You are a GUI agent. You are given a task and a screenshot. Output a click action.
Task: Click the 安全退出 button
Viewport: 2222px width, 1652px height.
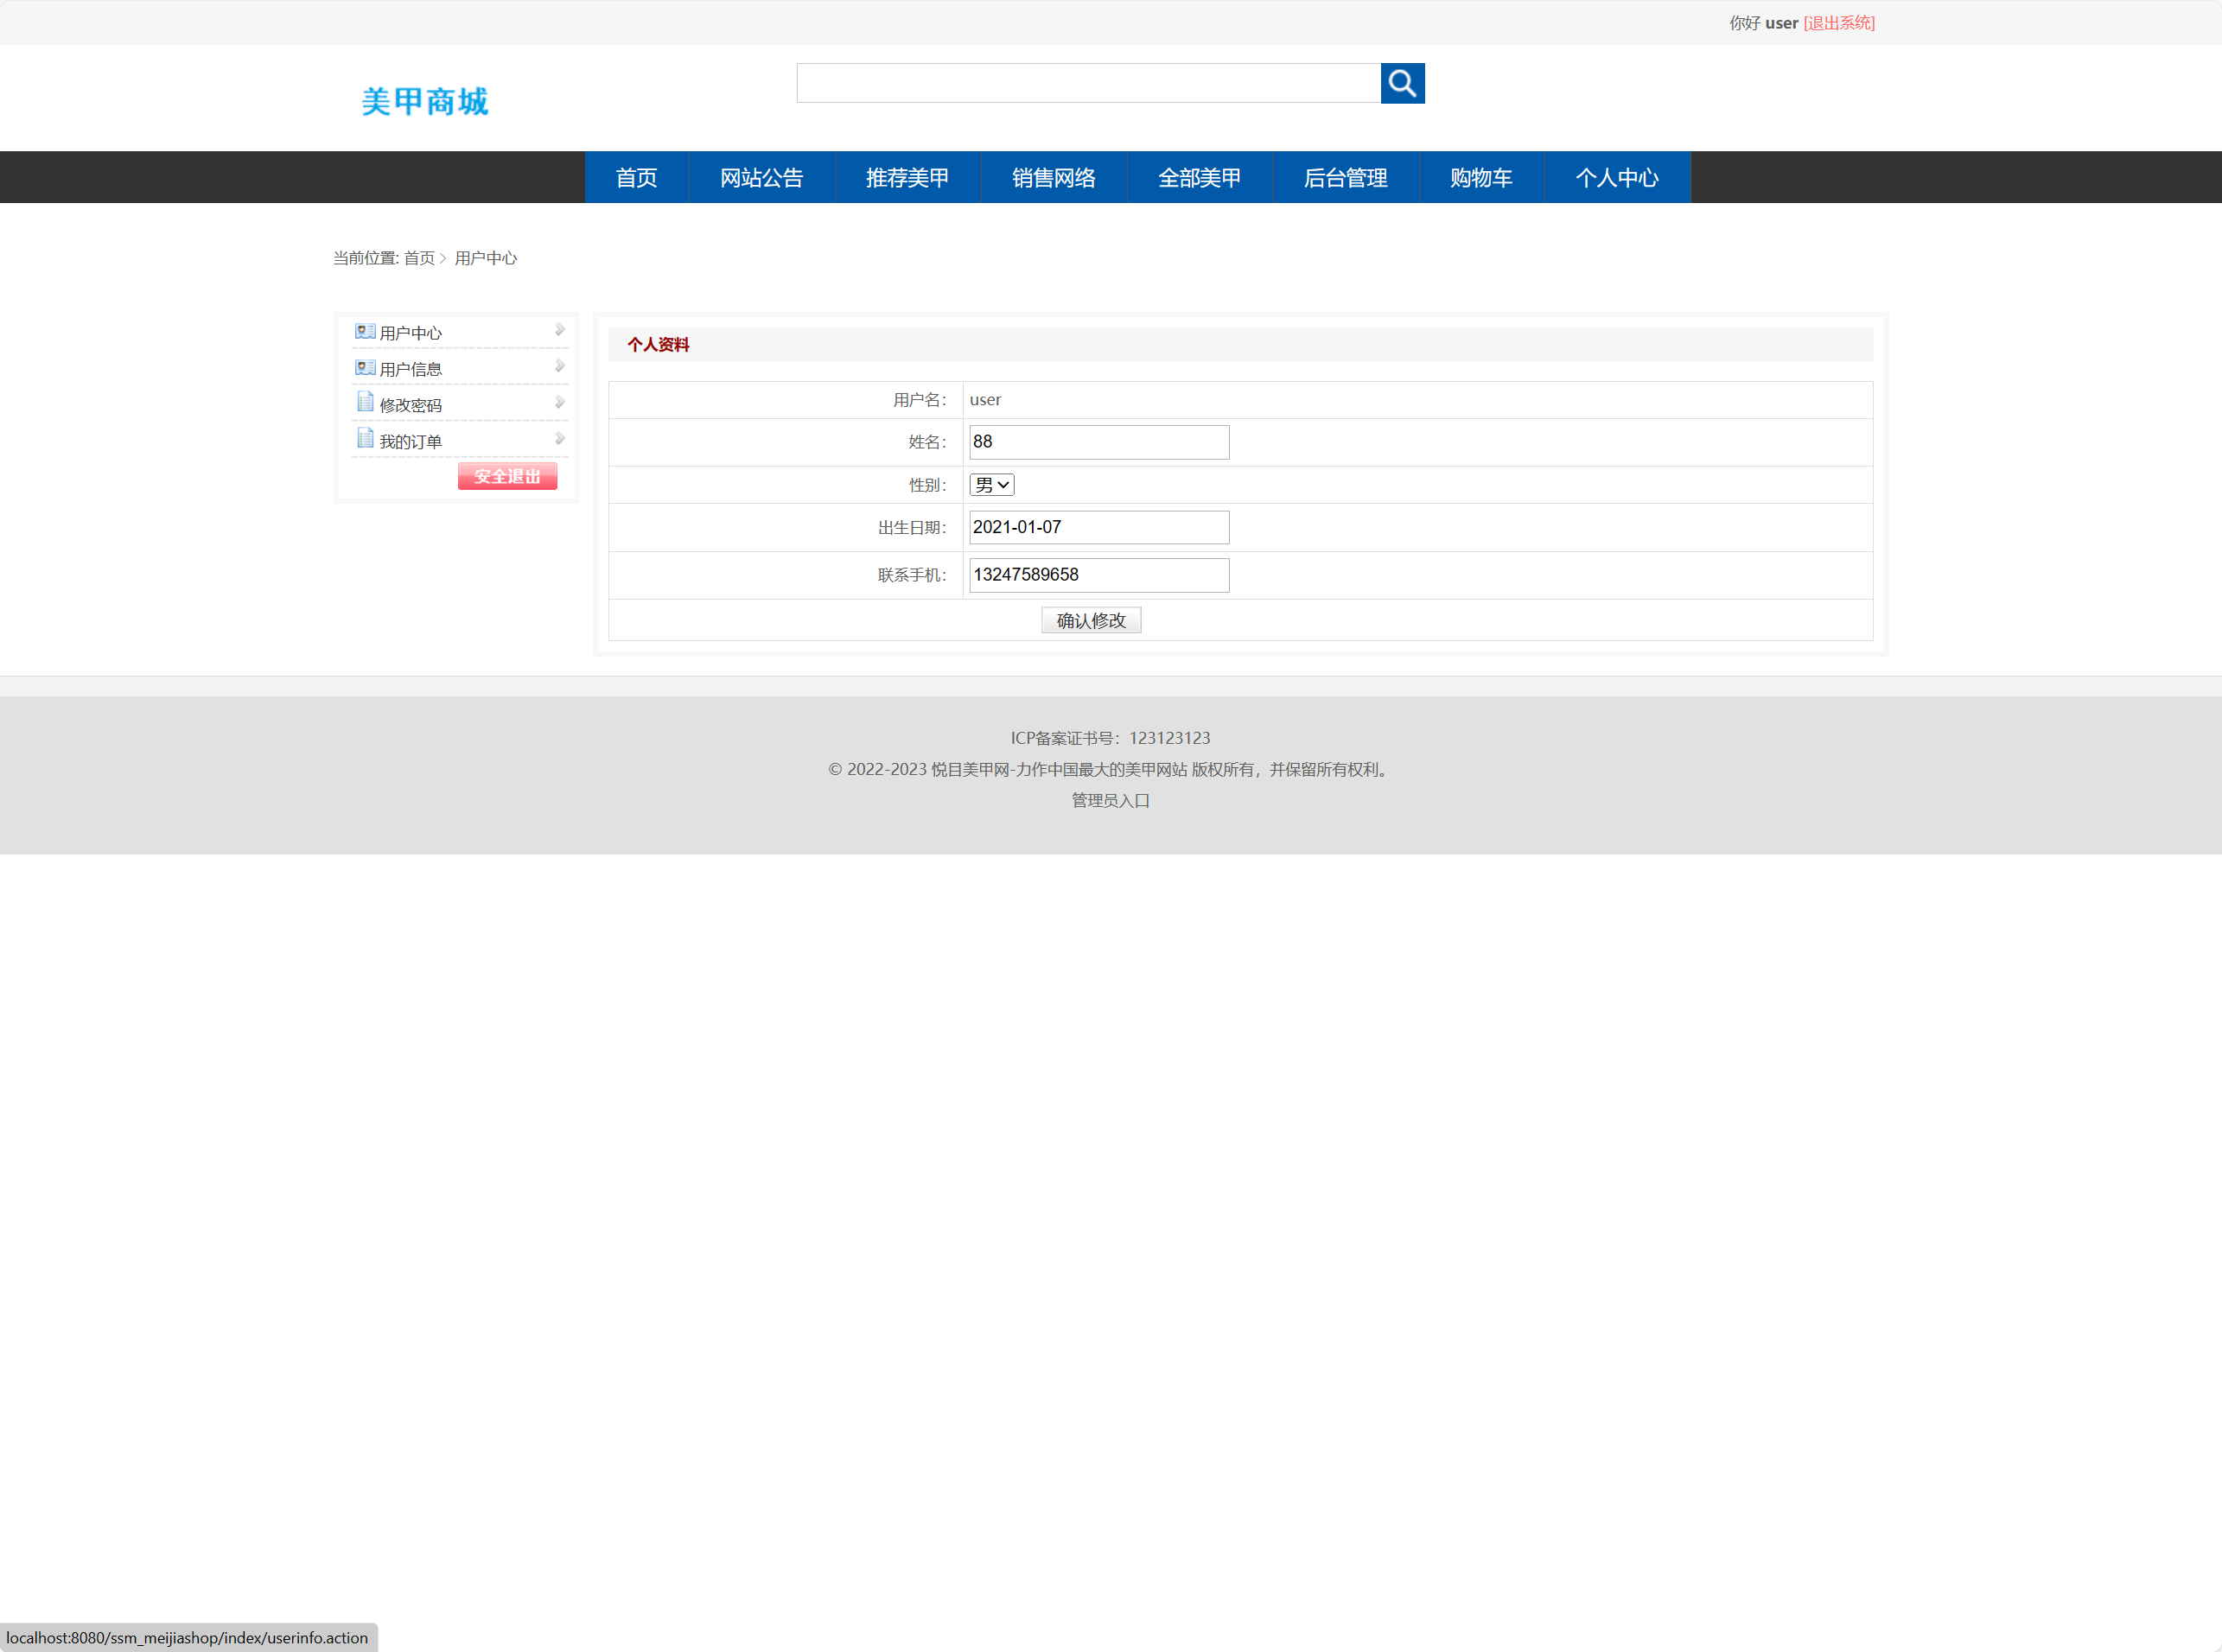click(x=507, y=476)
